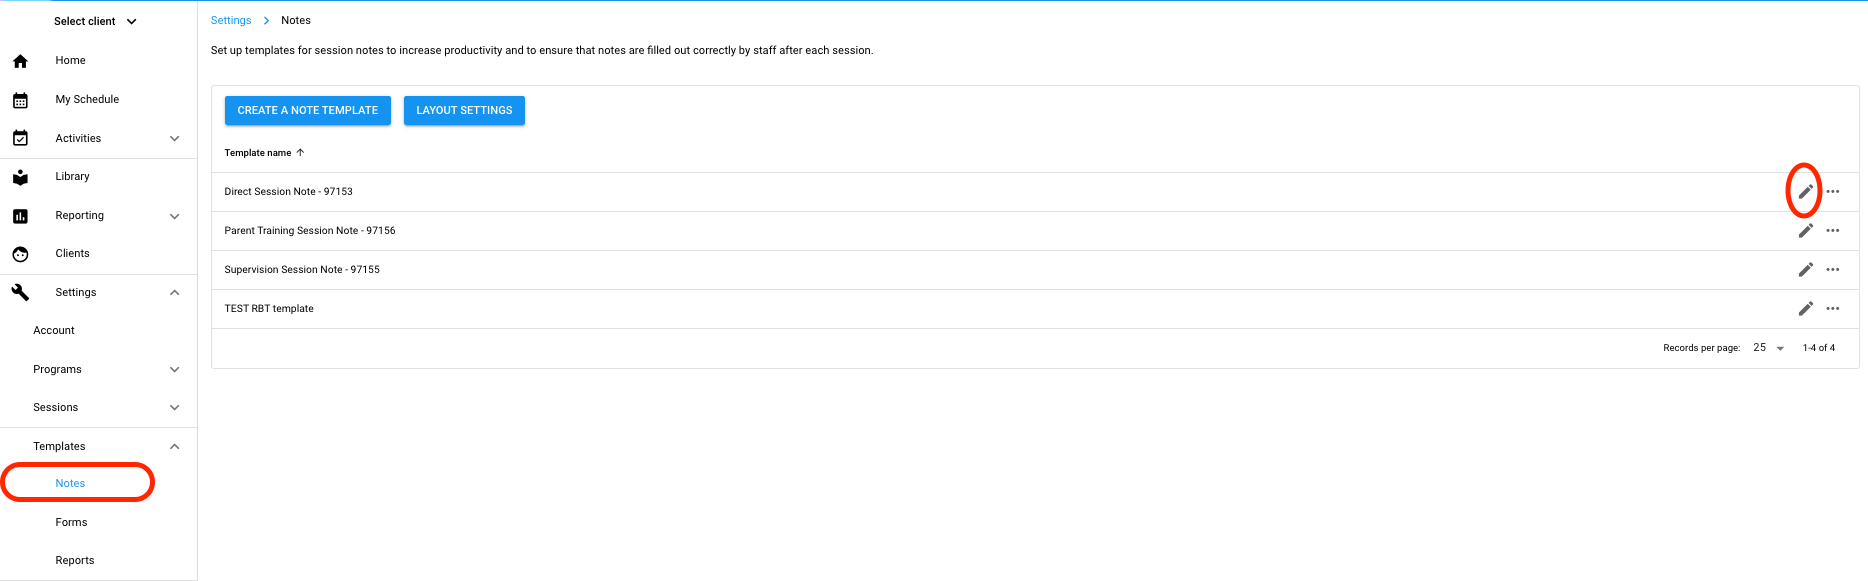The height and width of the screenshot is (581, 1868).
Task: Open three-dot menu for Supervision Session Note
Action: (1832, 270)
